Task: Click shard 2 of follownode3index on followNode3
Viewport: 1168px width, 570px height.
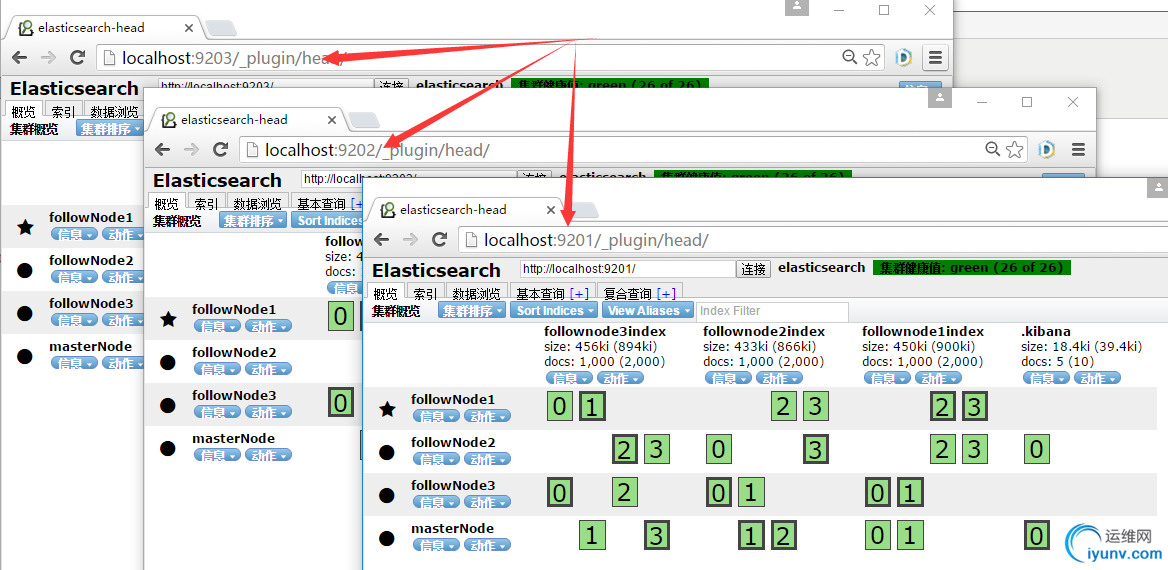Action: pos(625,493)
